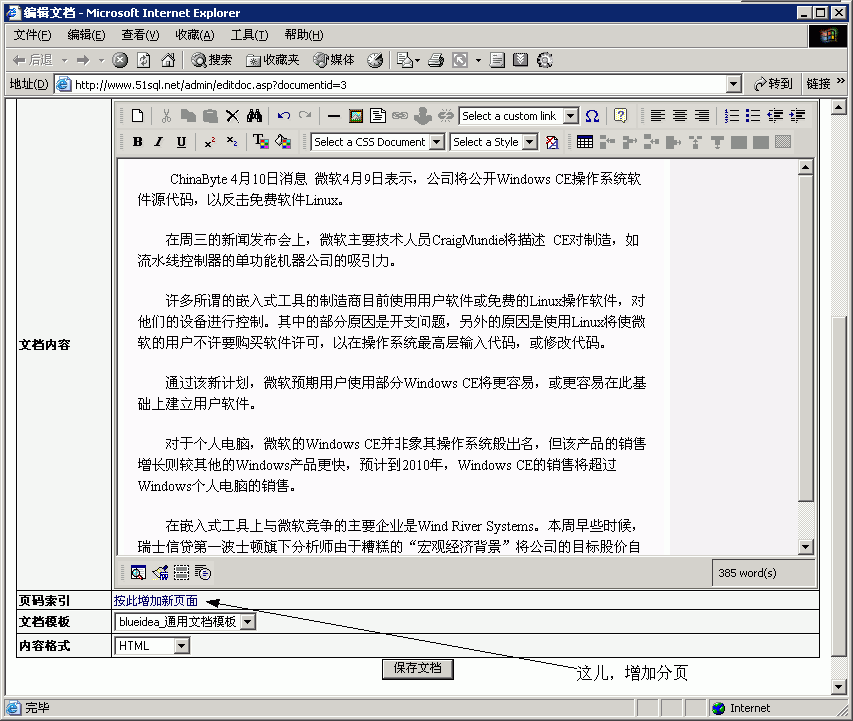Increase paragraph indent

point(798,116)
